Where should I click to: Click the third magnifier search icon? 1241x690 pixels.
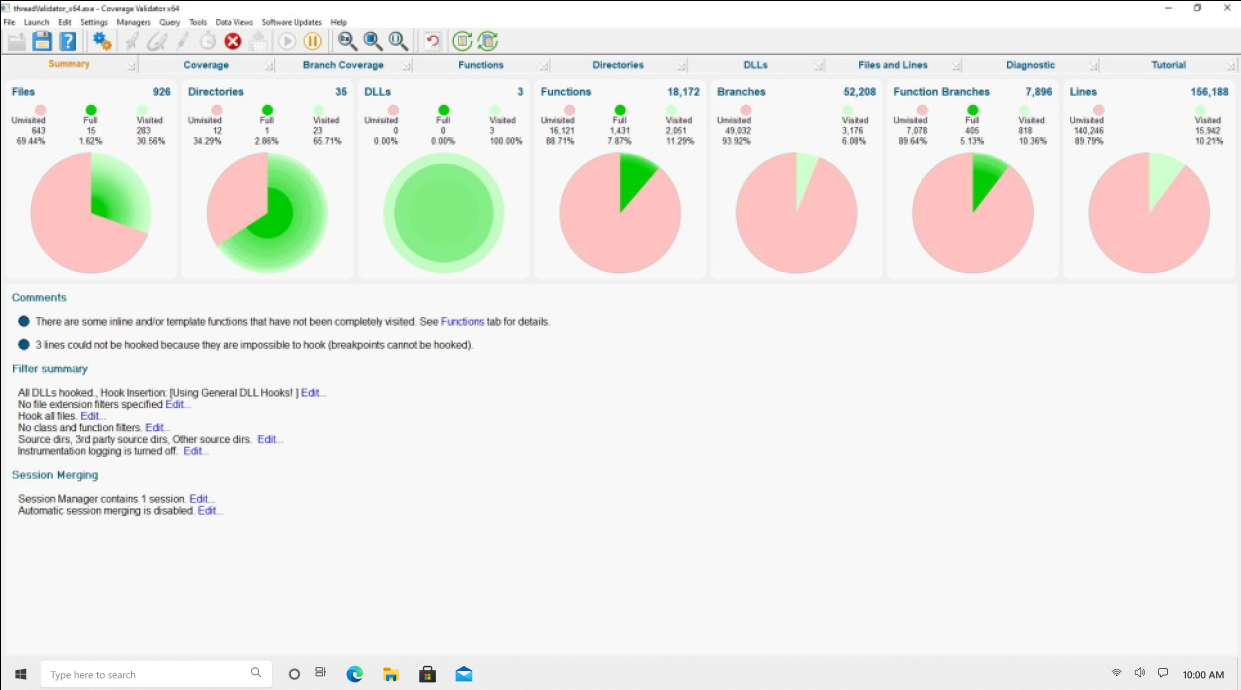point(398,41)
